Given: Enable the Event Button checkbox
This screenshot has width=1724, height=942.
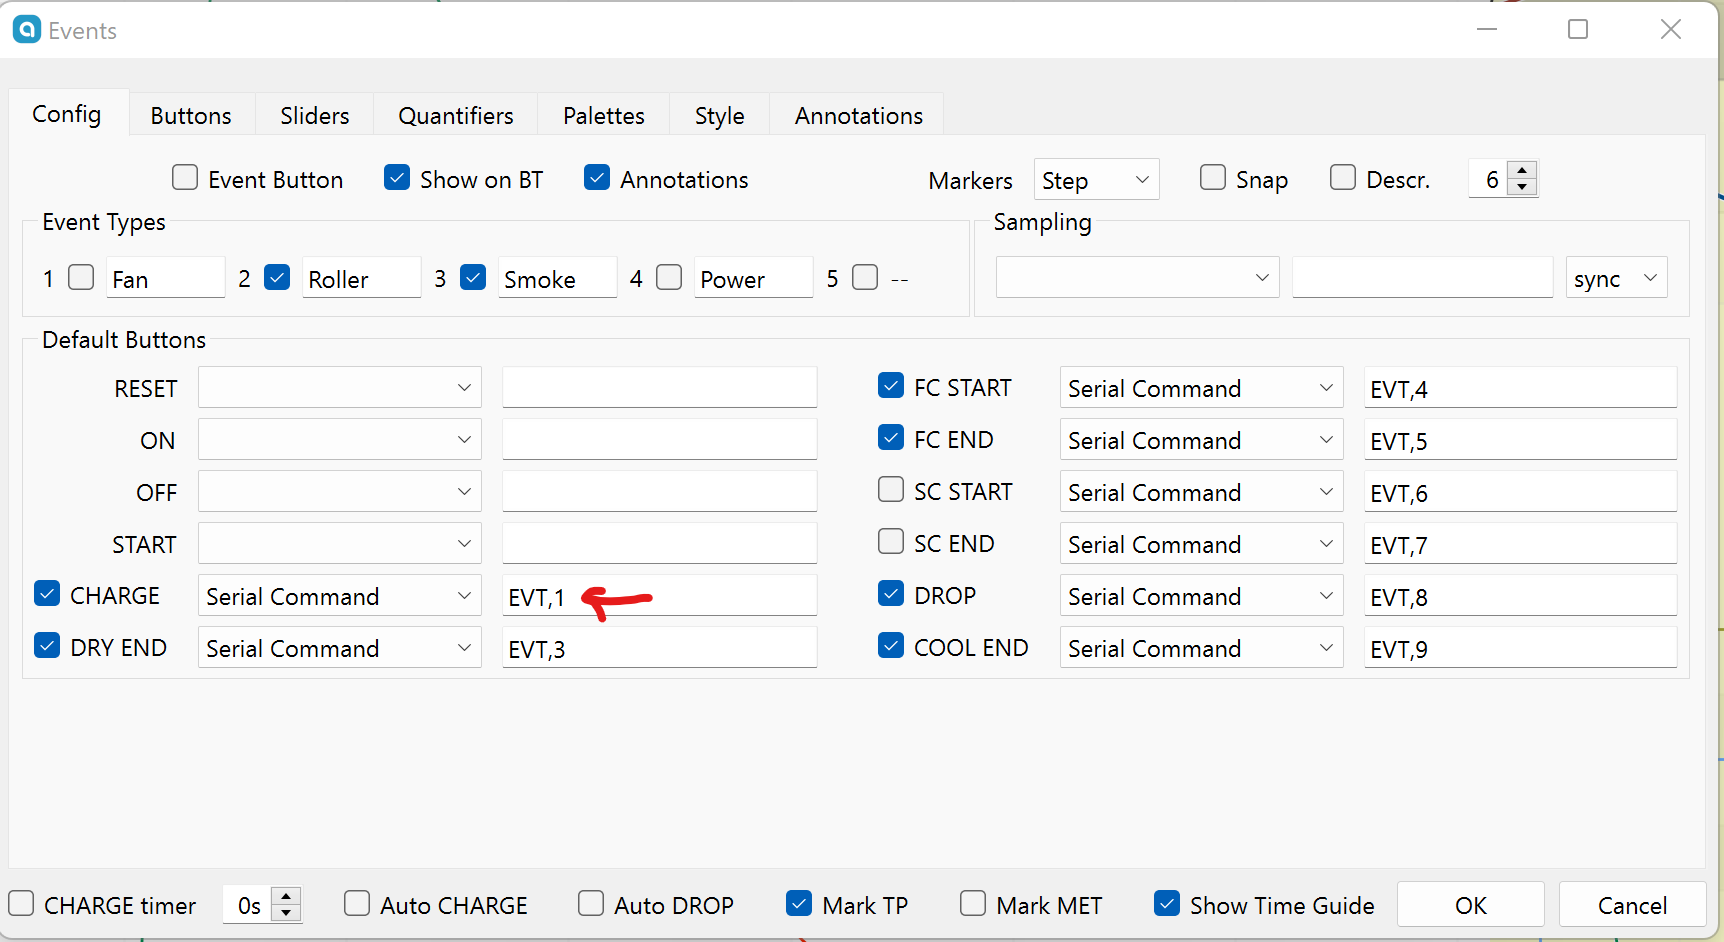Looking at the screenshot, I should (185, 178).
